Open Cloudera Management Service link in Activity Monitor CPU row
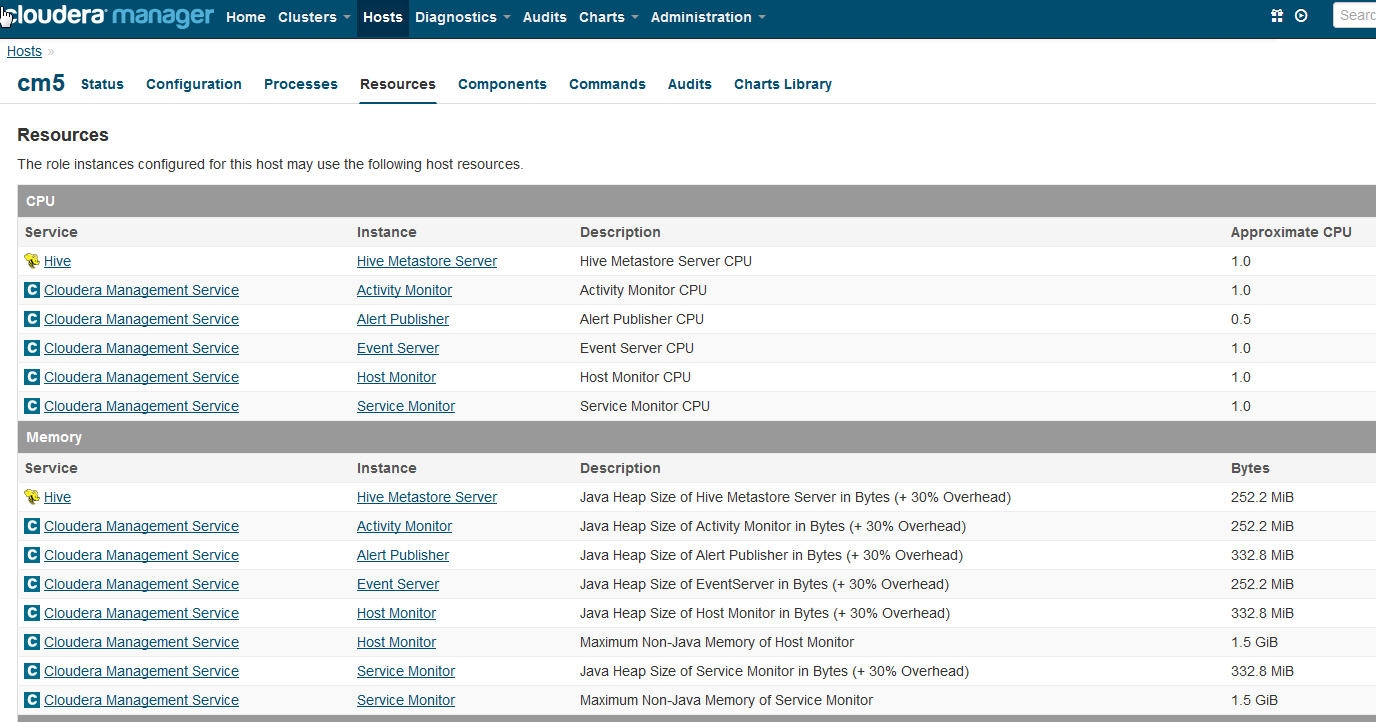This screenshot has height=722, width=1376. point(141,290)
